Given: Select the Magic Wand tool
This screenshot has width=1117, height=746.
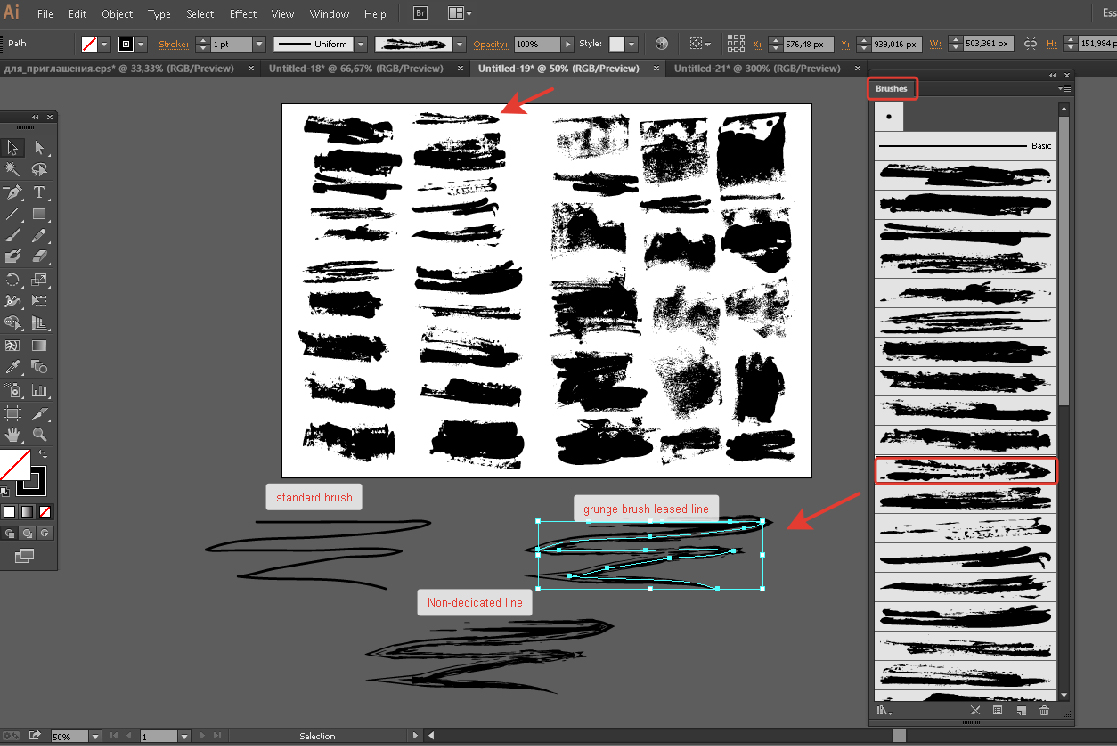Looking at the screenshot, I should (13, 170).
